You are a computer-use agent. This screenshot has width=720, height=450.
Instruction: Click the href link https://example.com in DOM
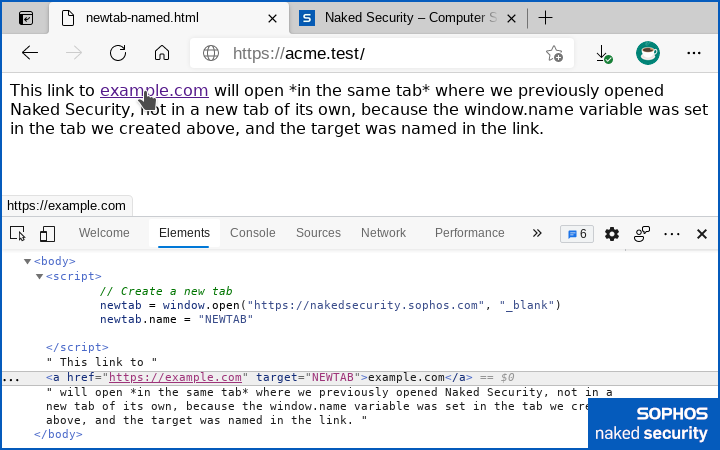(175, 377)
